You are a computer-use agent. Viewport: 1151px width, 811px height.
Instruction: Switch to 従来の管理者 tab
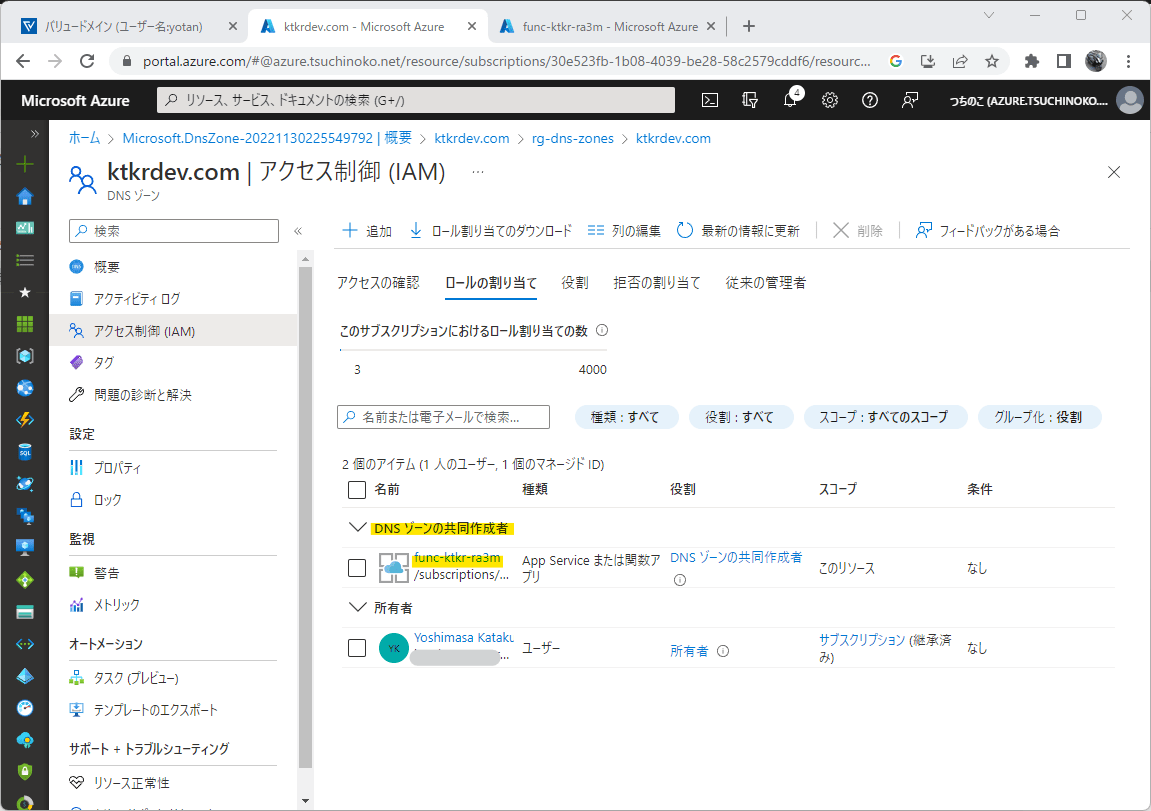766,283
